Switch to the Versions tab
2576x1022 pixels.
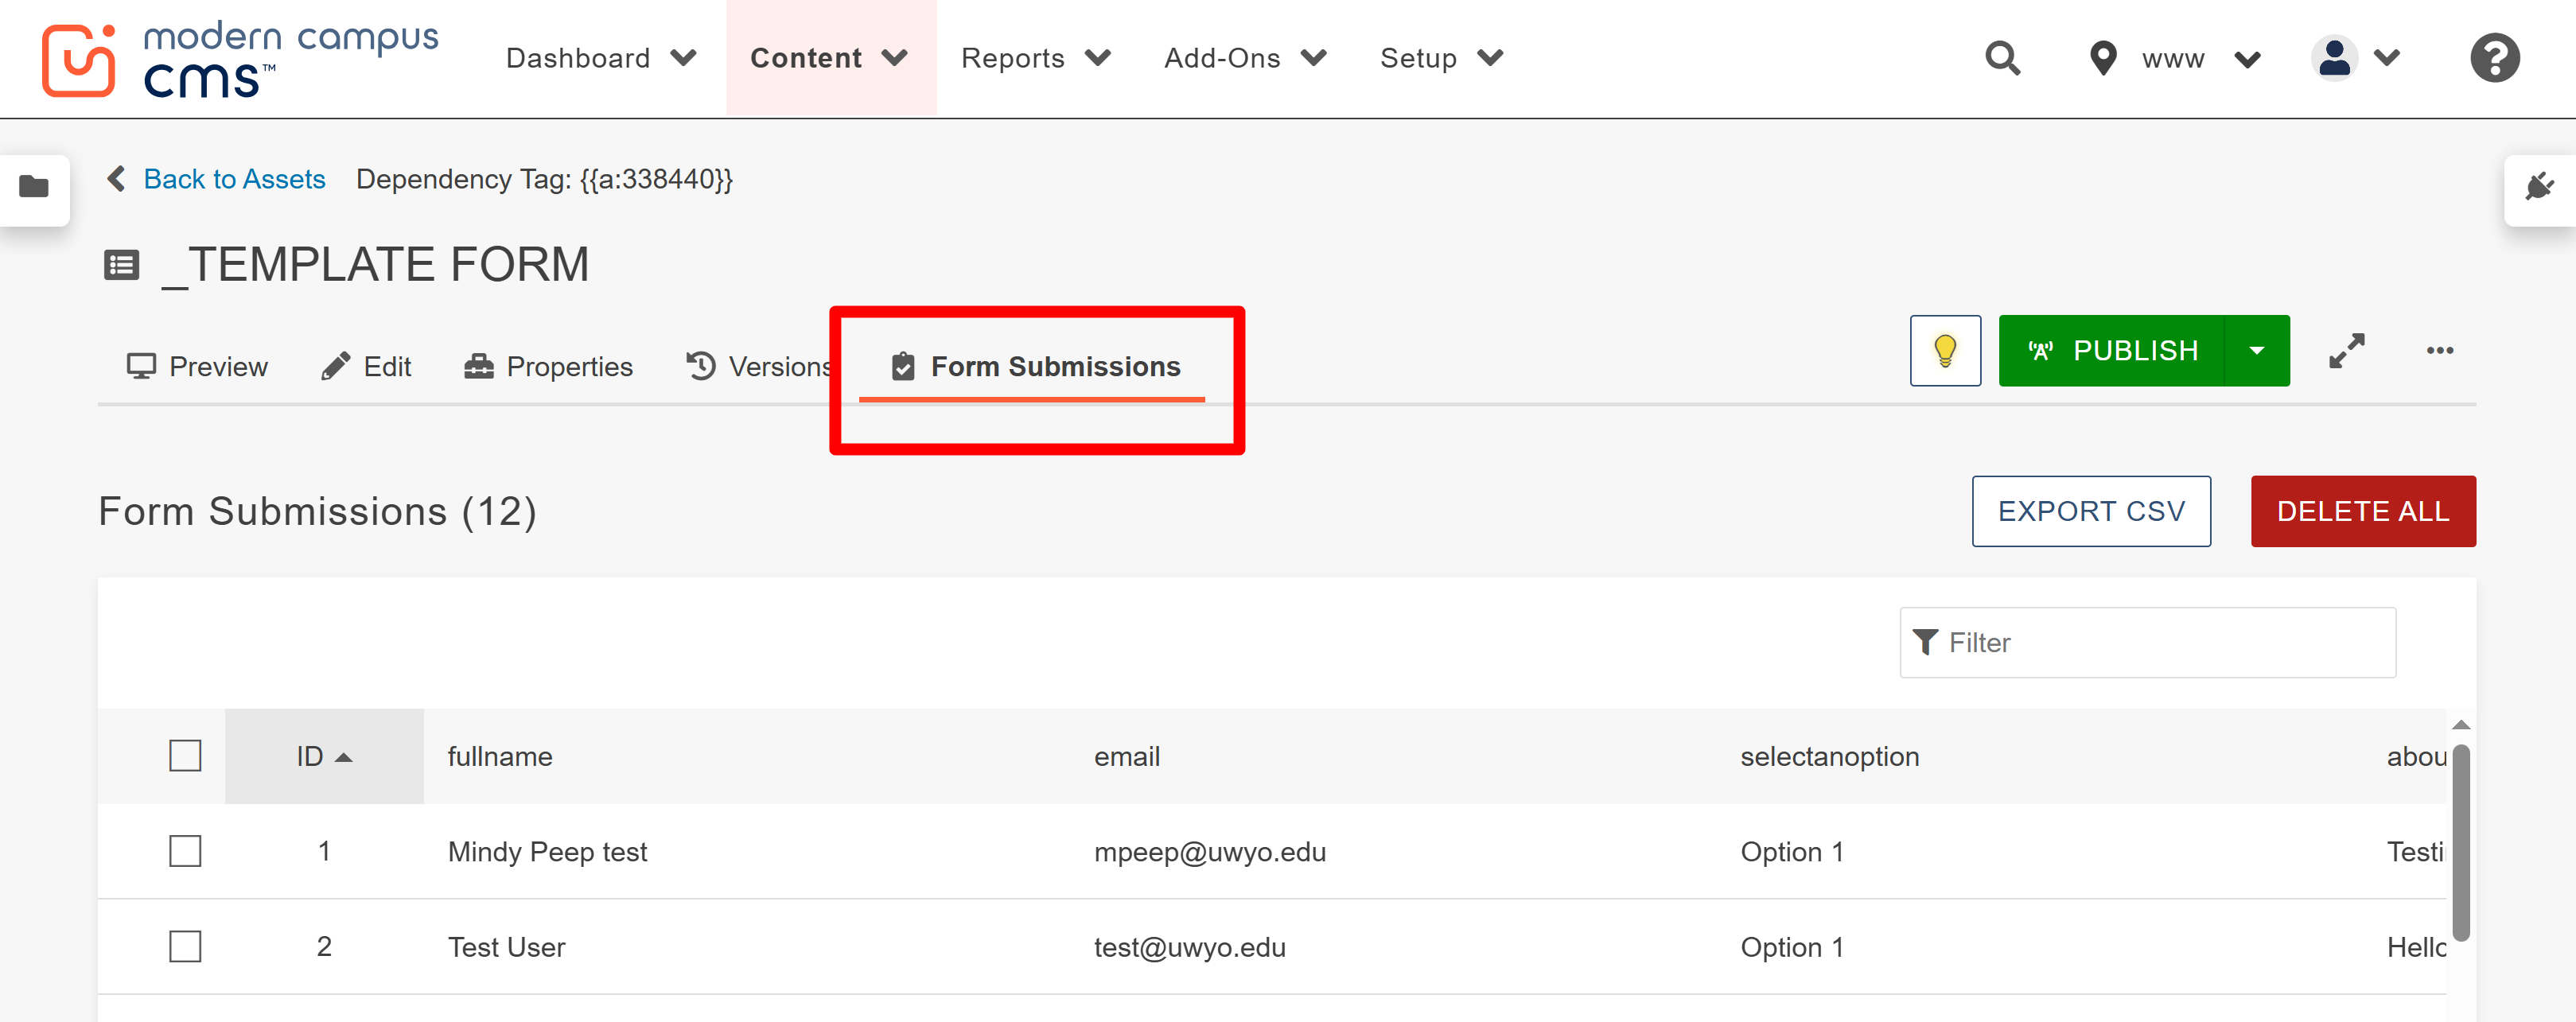pyautogui.click(x=759, y=366)
